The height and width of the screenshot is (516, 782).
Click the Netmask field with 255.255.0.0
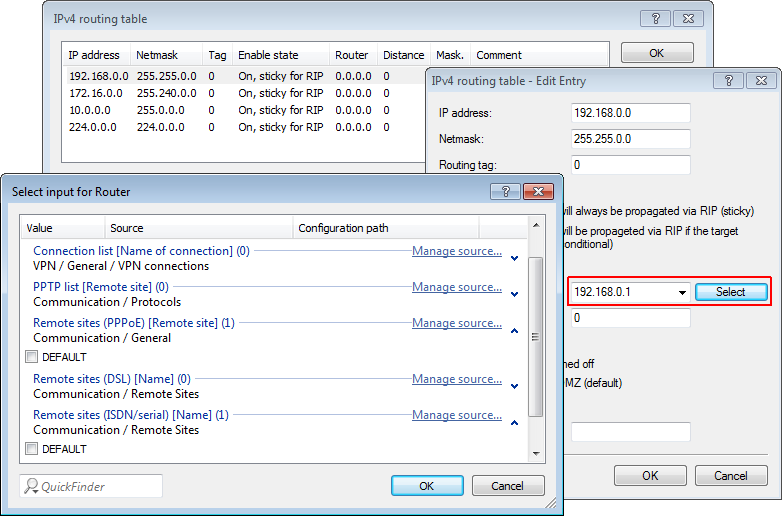click(630, 138)
